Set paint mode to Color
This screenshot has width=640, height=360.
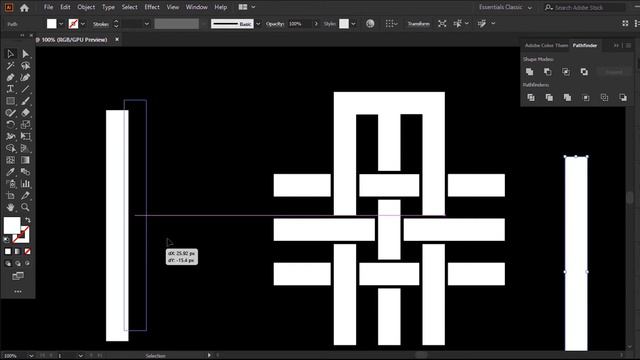tap(8, 251)
